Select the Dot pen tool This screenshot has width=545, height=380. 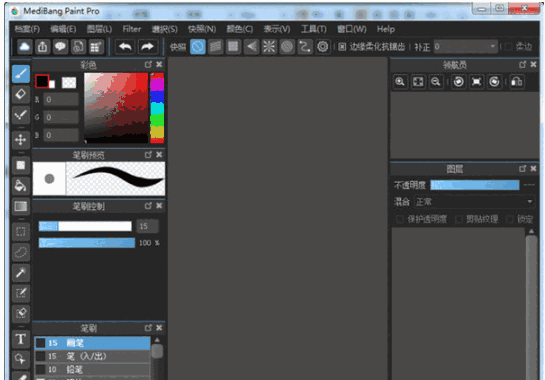(21, 115)
